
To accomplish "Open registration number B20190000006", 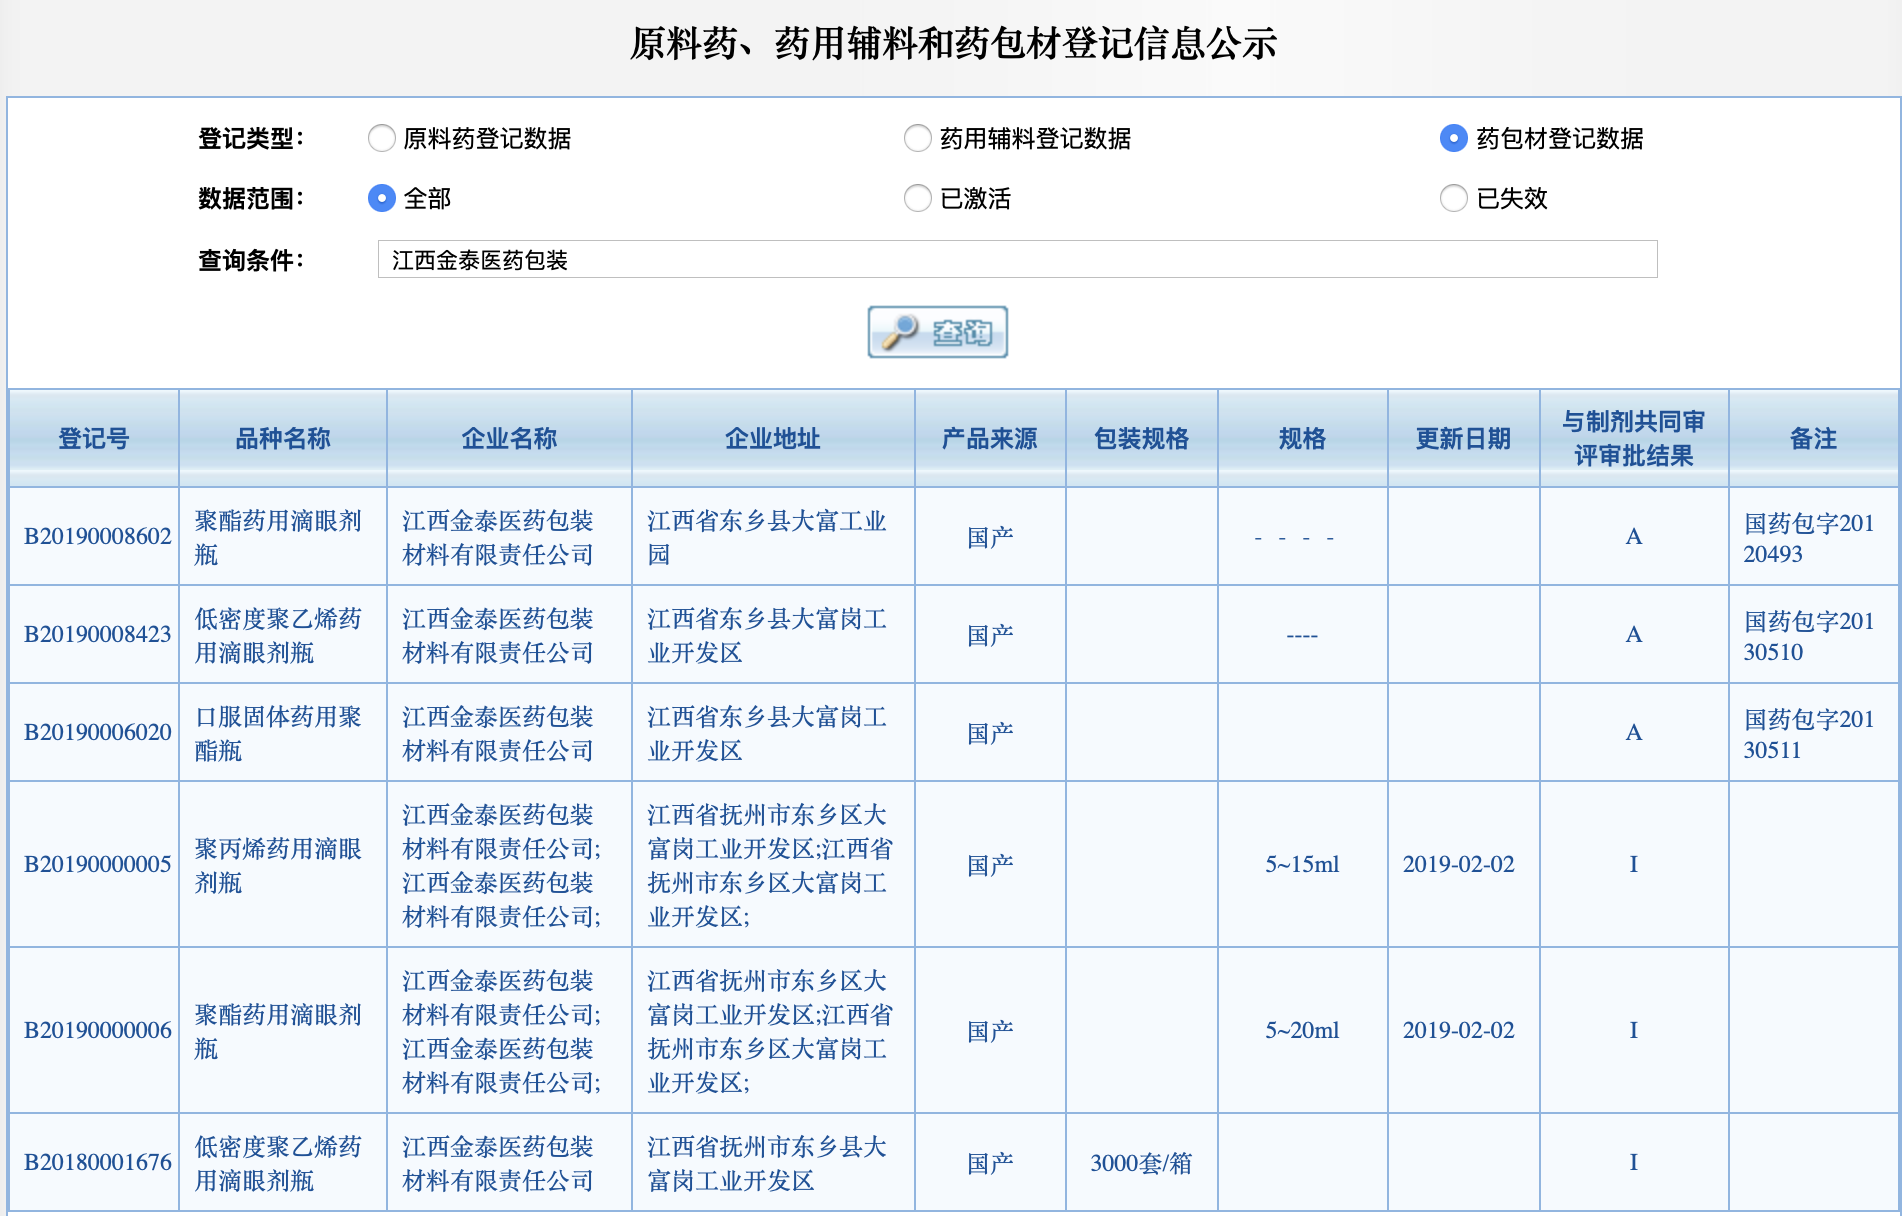I will [x=98, y=1030].
